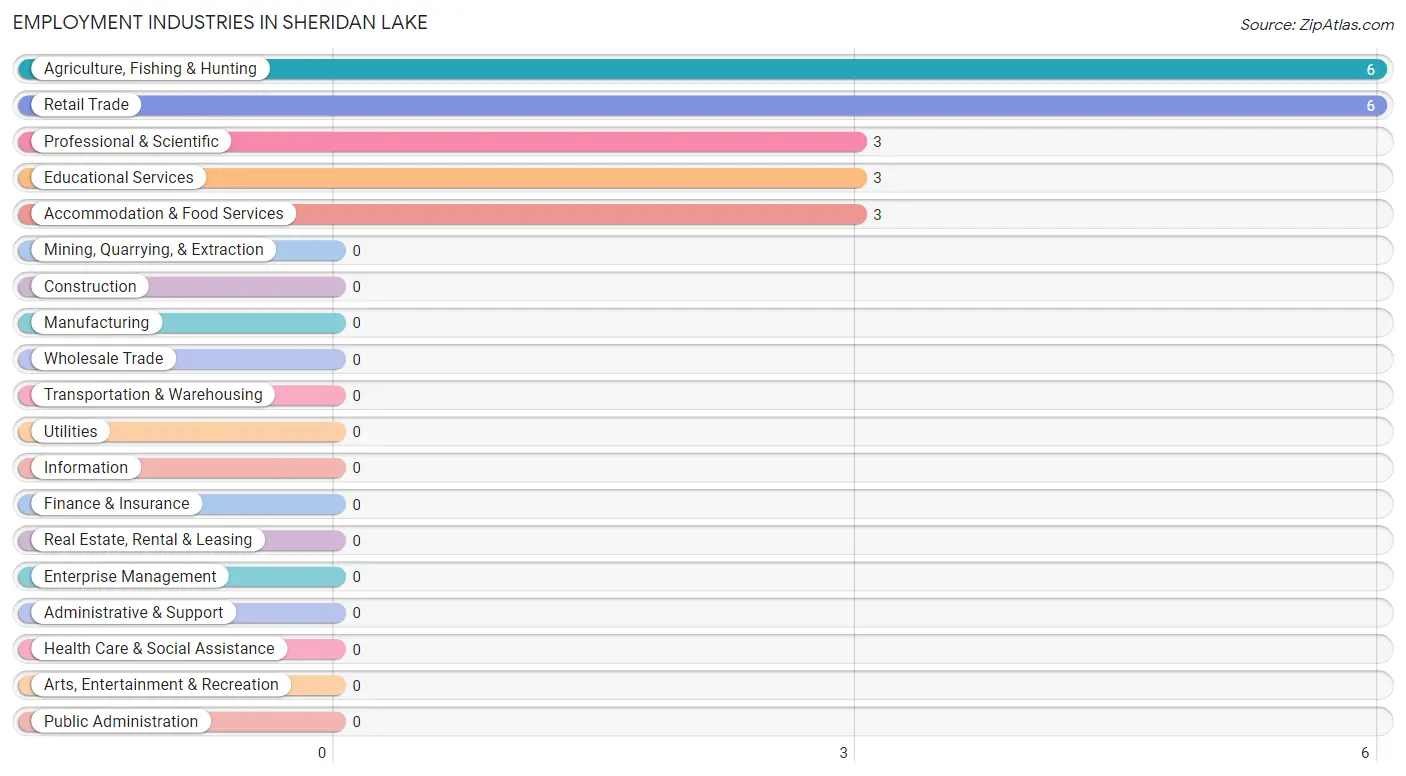Click the chart title Employment Industries in Sheridan Lake

point(220,22)
